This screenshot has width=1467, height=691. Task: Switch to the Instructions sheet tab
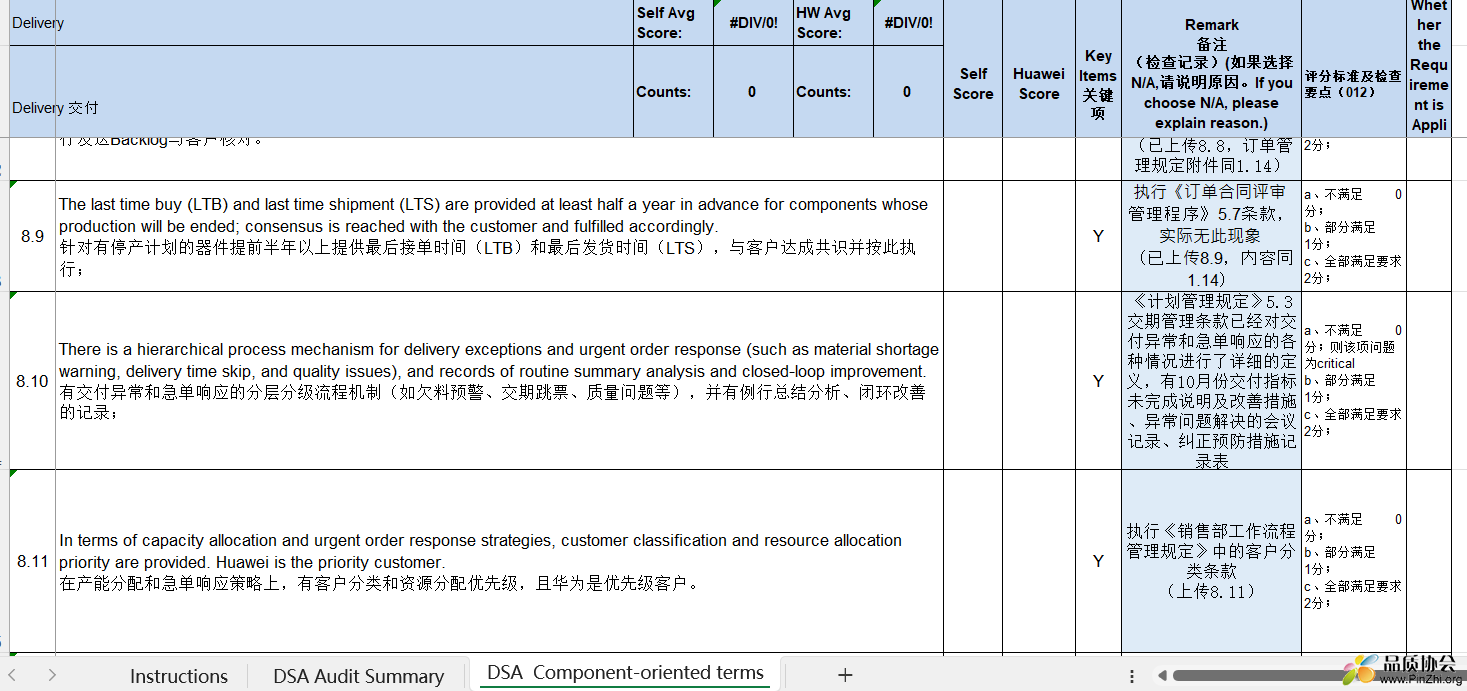point(178,676)
